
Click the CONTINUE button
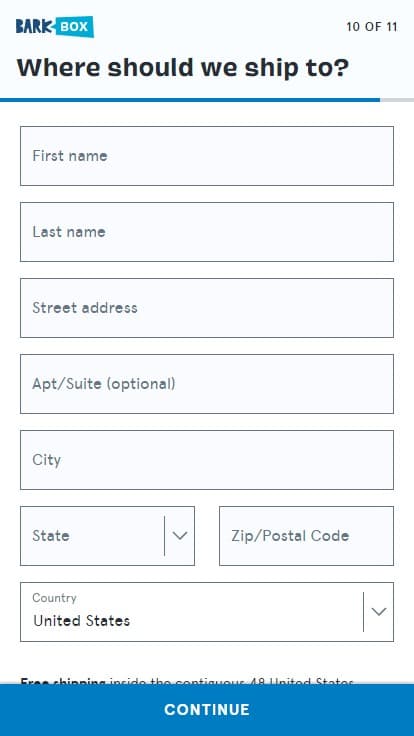207,710
